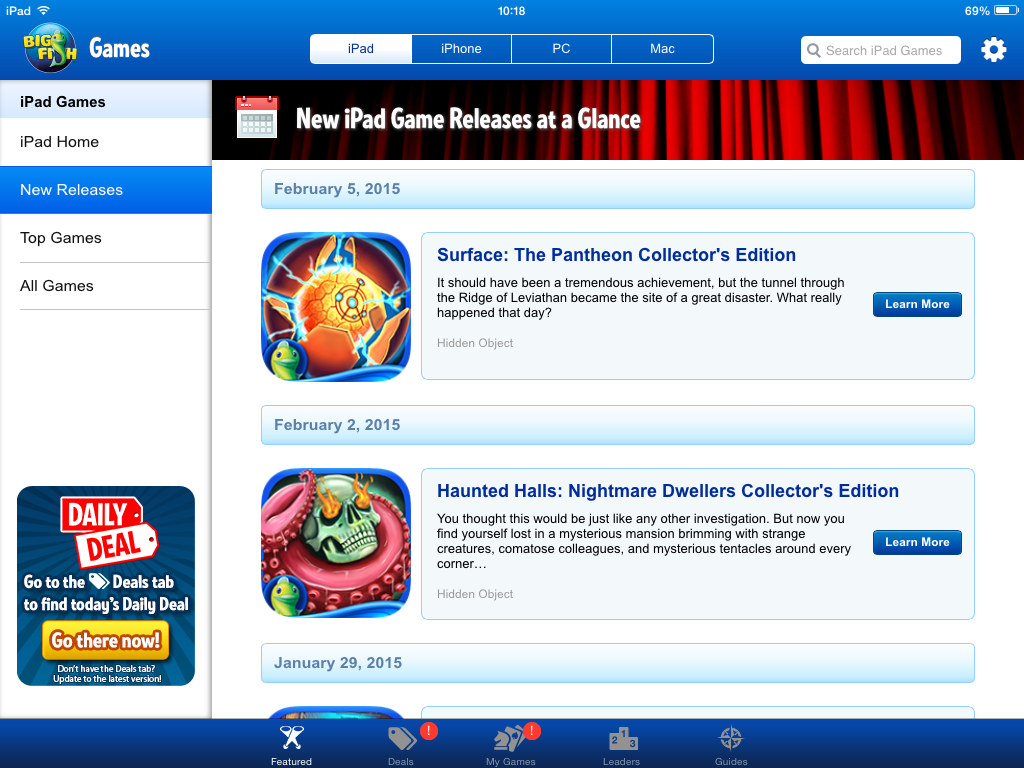Tap the Daily Deal promo banner heading
Screen dimensions: 1024x768
[x=109, y=531]
